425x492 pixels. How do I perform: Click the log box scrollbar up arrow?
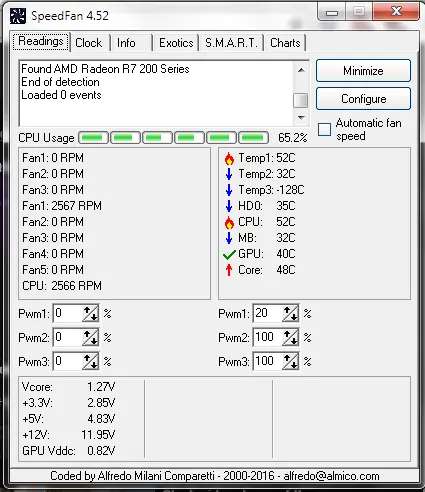pos(301,70)
